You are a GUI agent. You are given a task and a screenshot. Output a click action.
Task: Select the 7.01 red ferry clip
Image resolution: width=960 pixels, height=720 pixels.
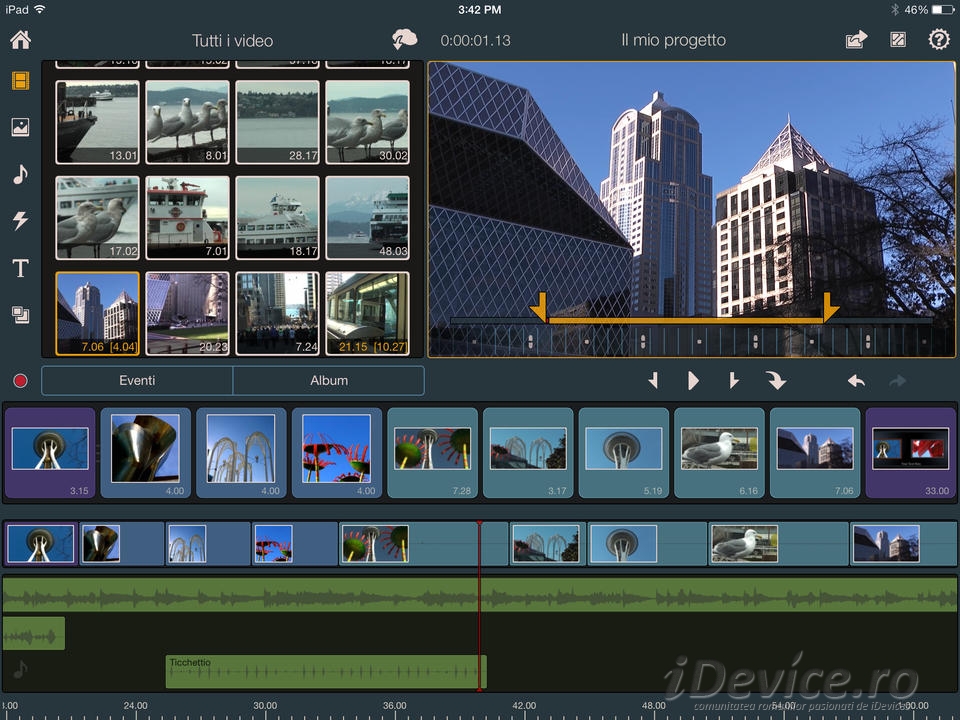click(187, 218)
